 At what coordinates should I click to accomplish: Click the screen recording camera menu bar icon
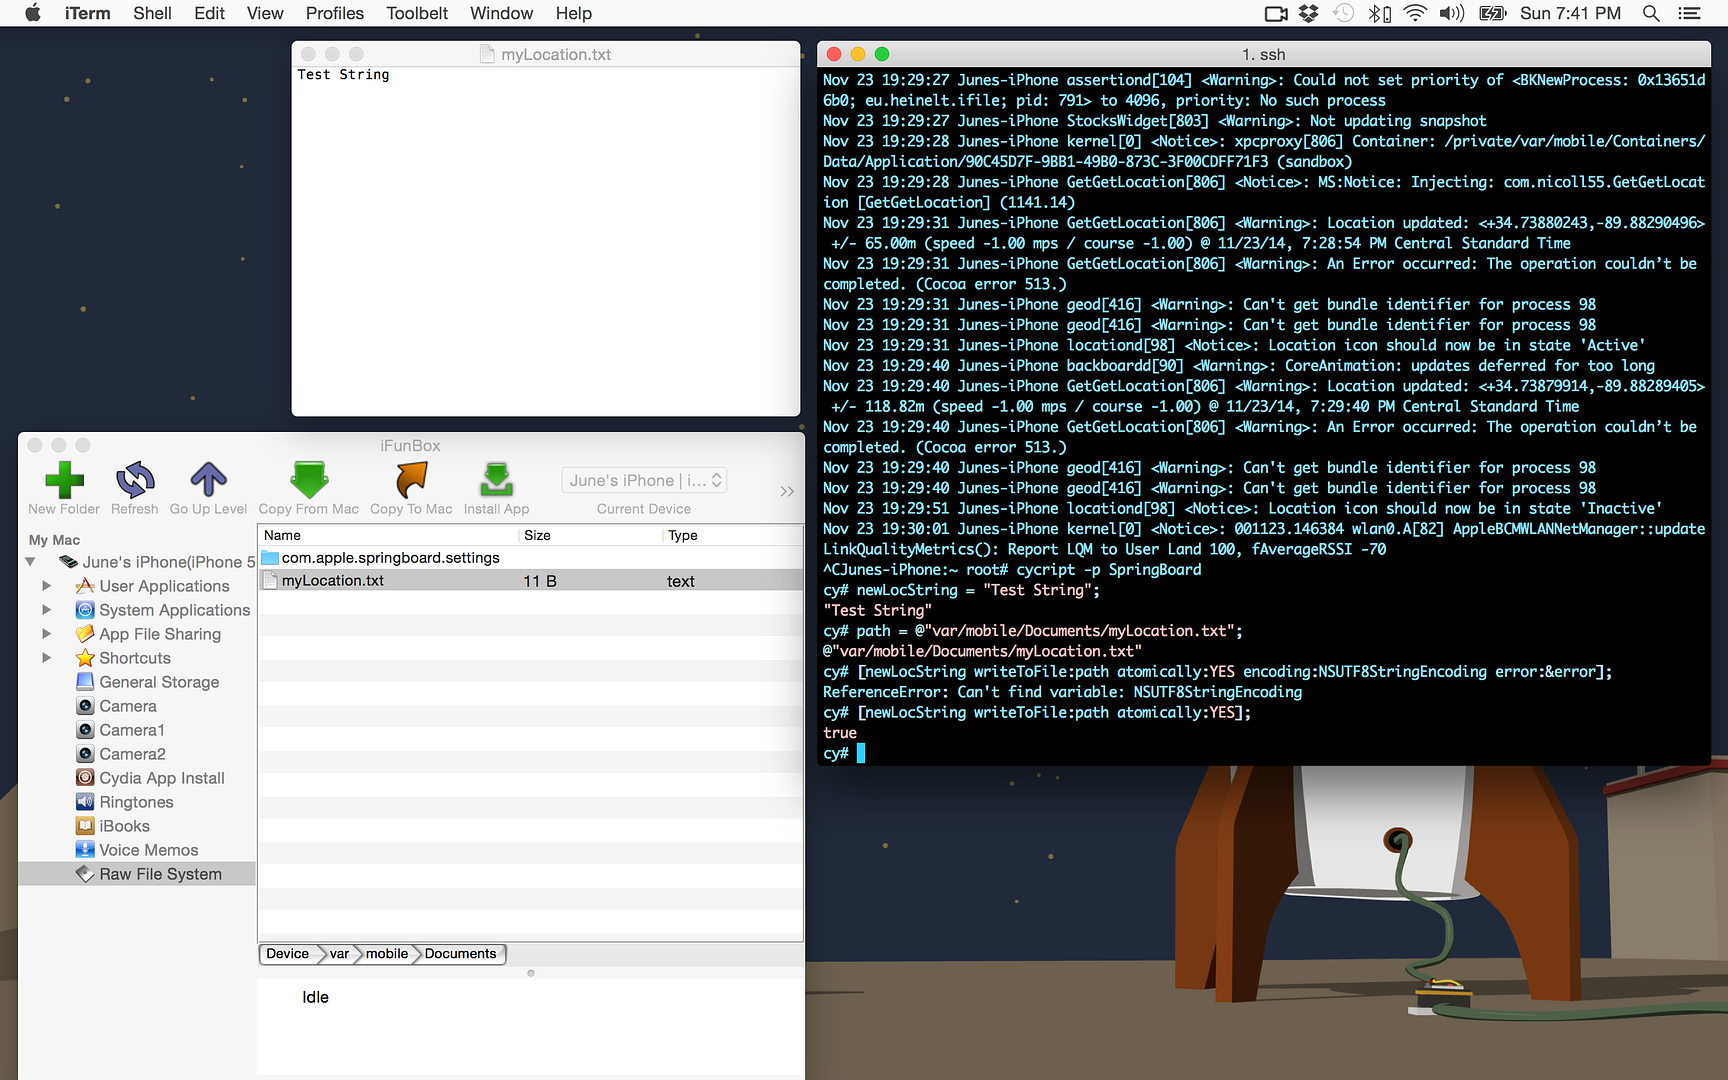point(1276,13)
